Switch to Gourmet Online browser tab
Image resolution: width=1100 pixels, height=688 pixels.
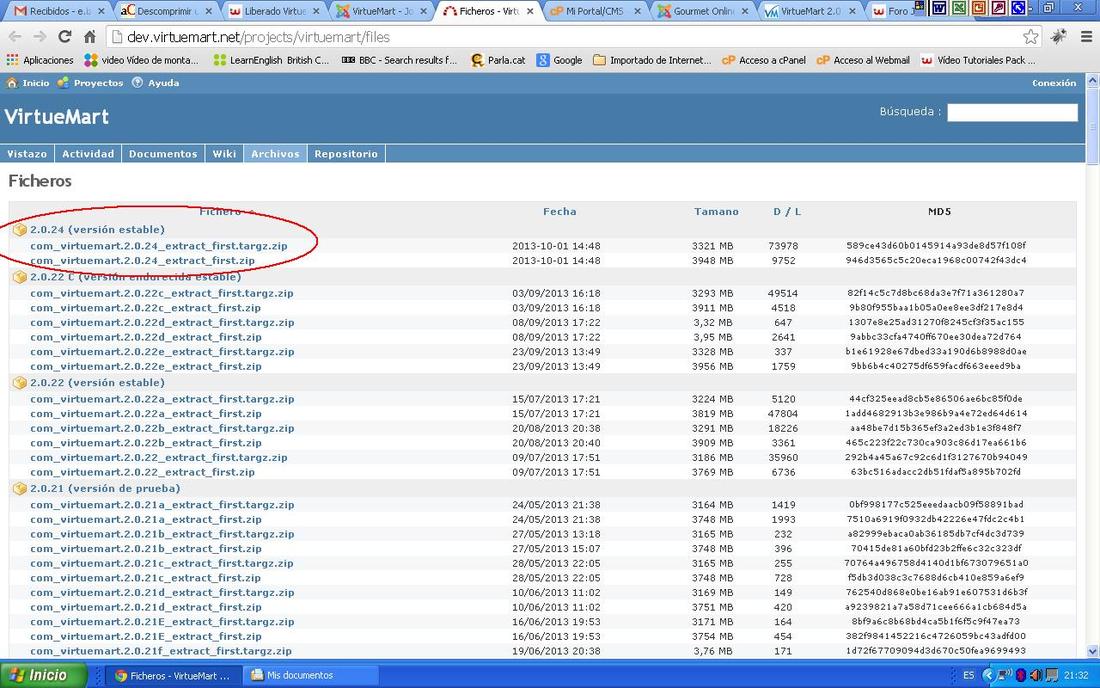[x=702, y=11]
